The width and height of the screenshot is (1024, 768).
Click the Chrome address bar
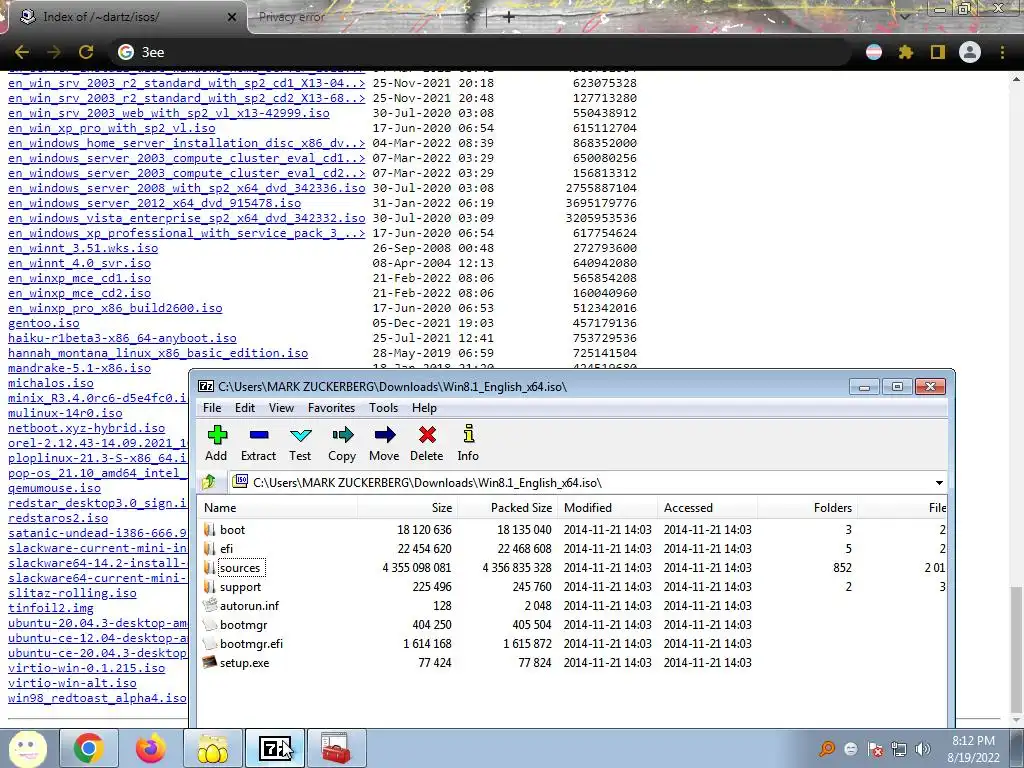click(480, 52)
